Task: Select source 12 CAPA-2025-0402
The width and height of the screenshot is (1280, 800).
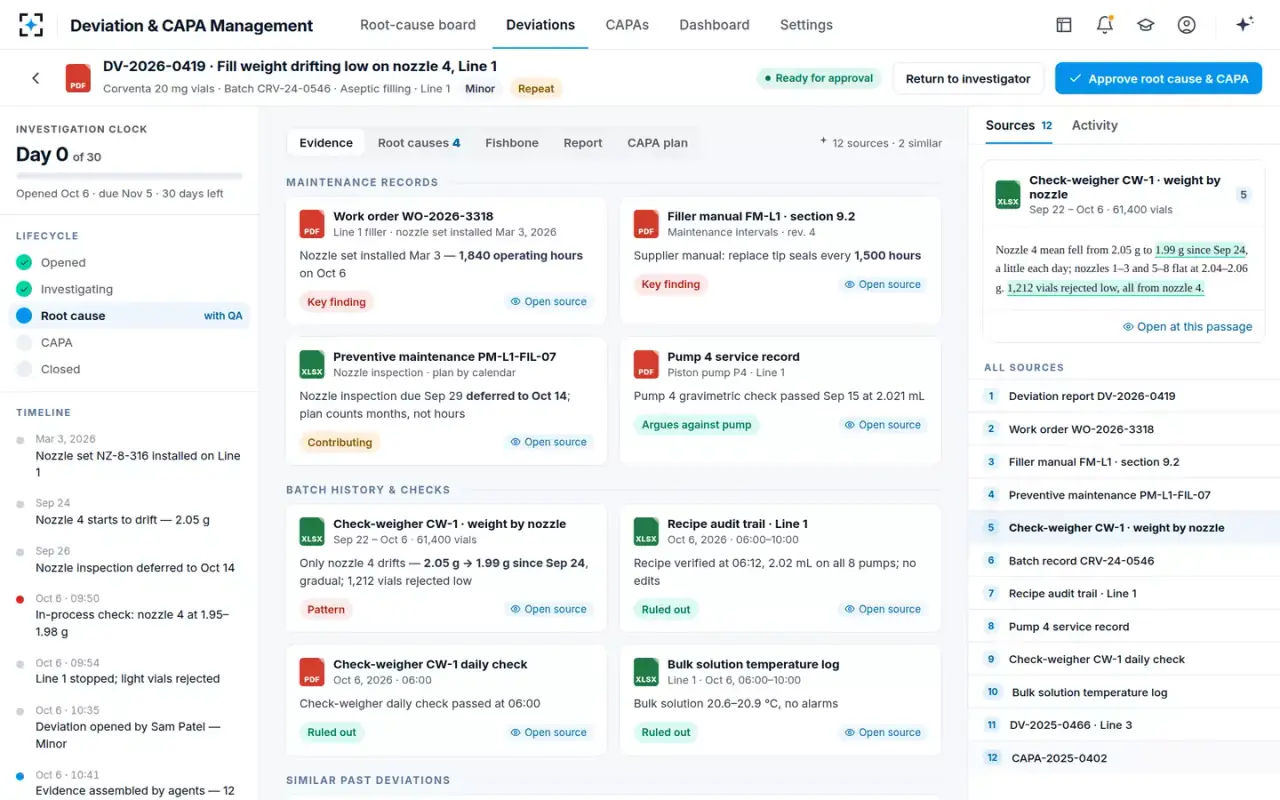Action: click(x=1124, y=758)
